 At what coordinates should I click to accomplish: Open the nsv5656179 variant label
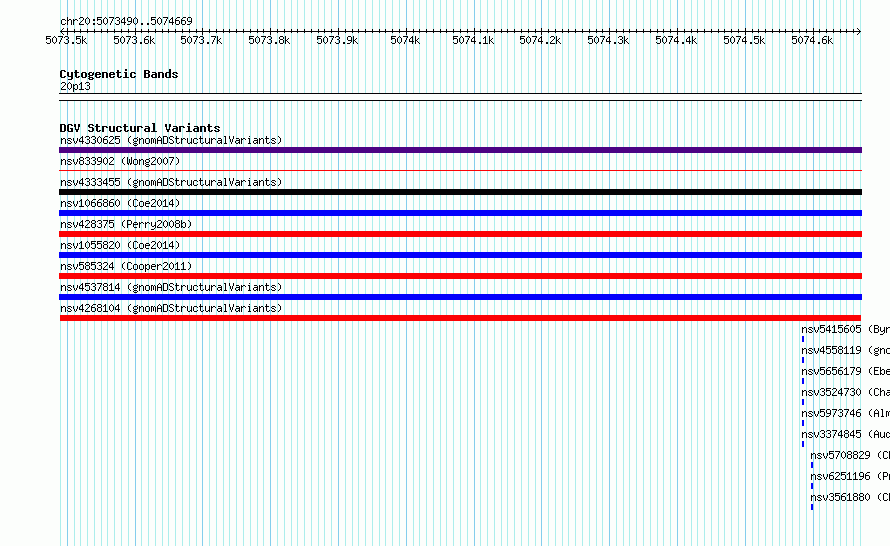(x=845, y=371)
